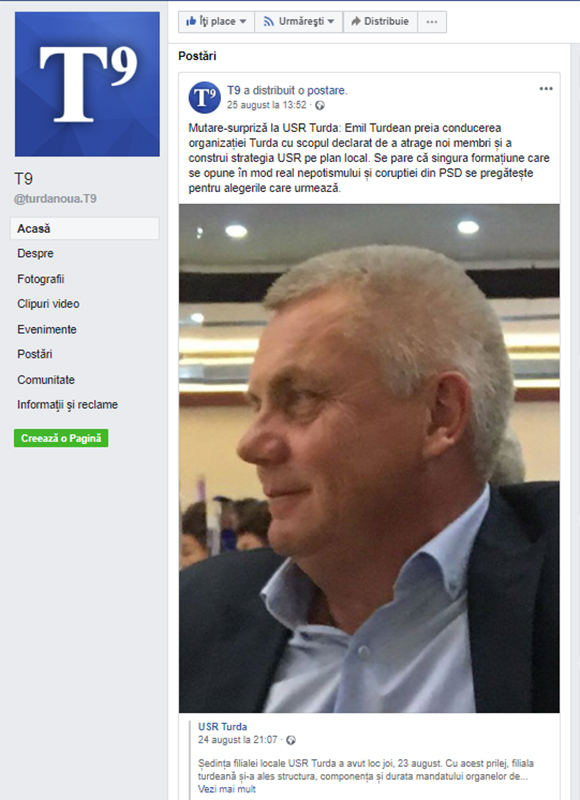This screenshot has height=800, width=580.
Task: Open Clipuri video section
Action: 48,304
